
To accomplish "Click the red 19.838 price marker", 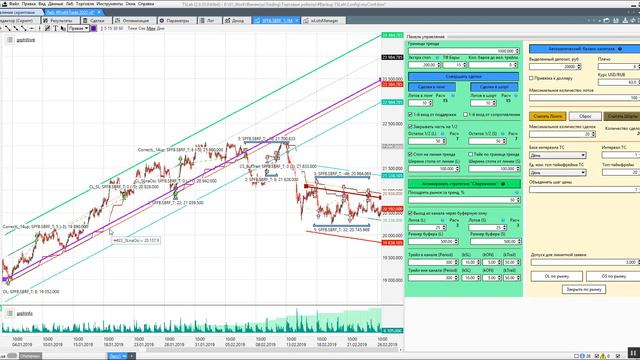I will (x=392, y=243).
